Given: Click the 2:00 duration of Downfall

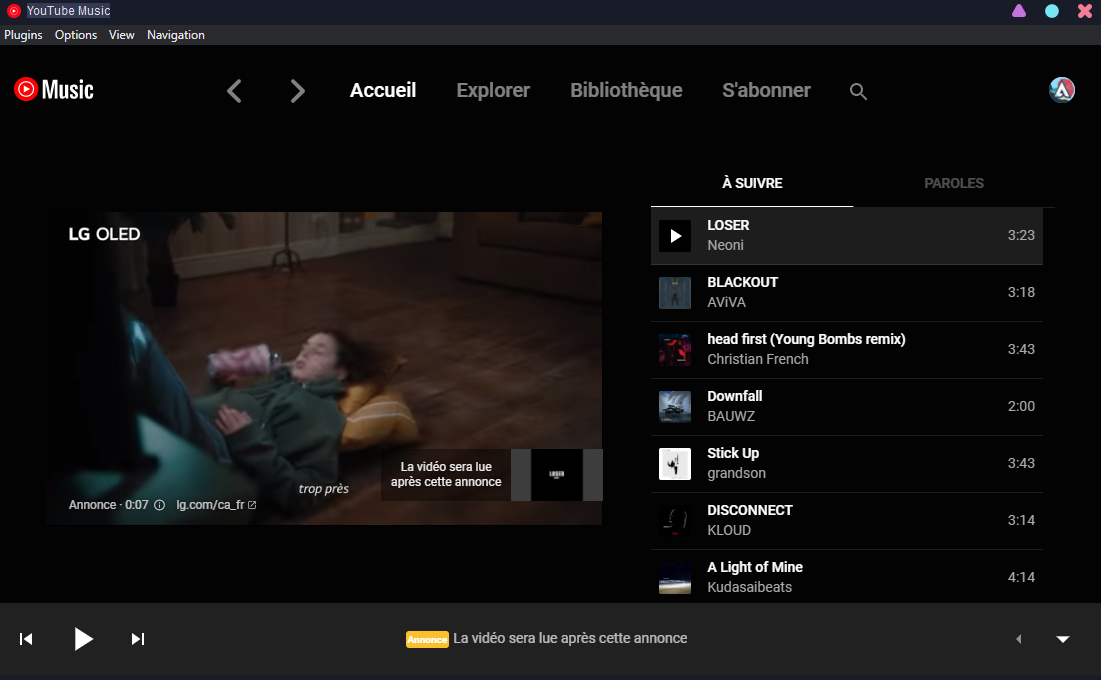Looking at the screenshot, I should [1021, 406].
